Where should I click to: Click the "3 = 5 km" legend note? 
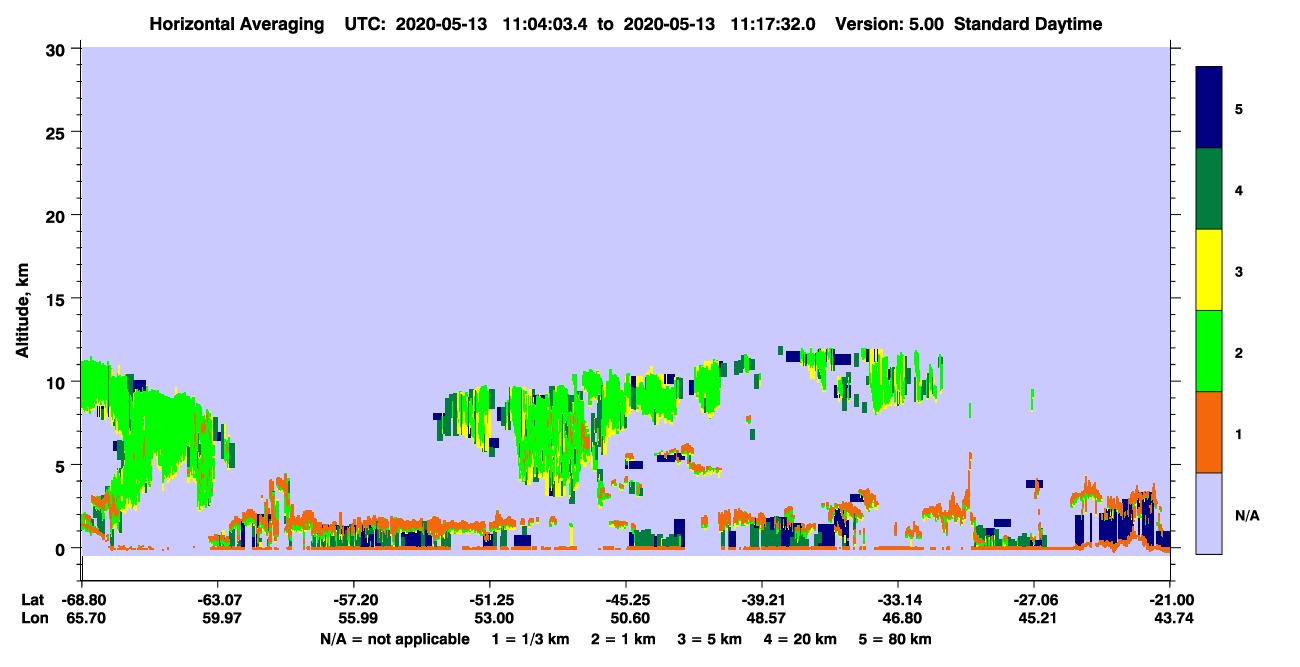711,639
